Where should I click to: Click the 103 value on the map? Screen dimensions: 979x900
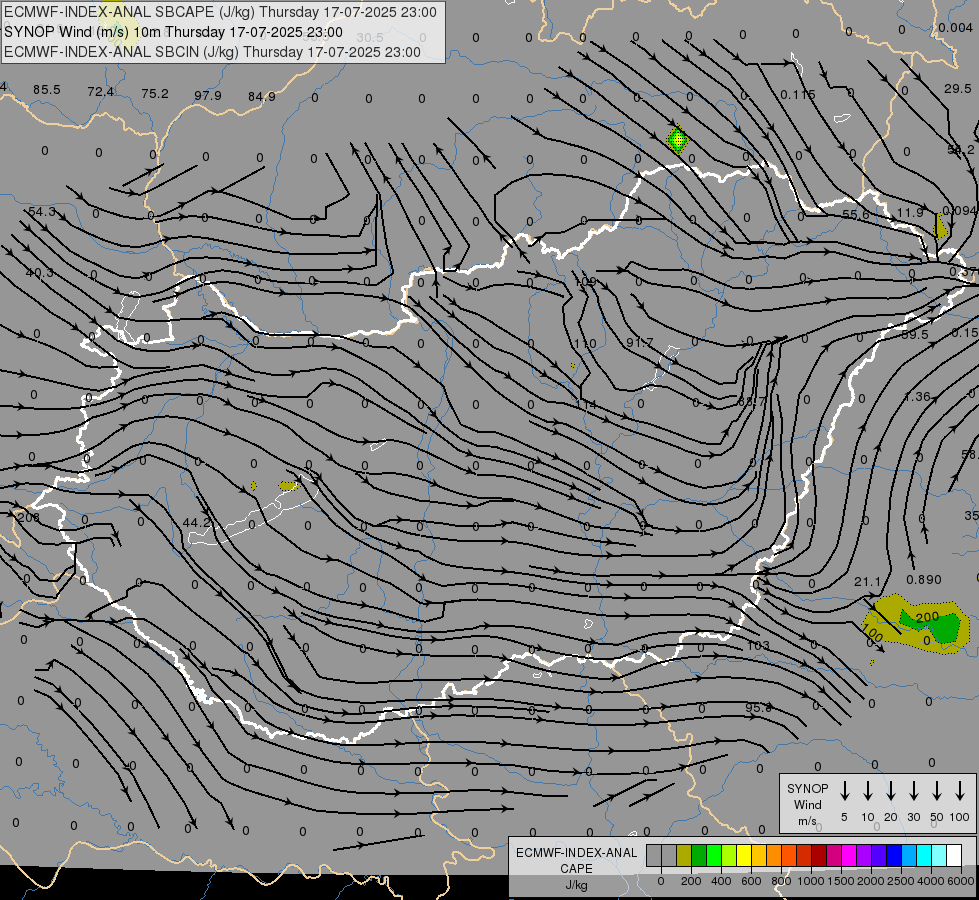[x=759, y=645]
